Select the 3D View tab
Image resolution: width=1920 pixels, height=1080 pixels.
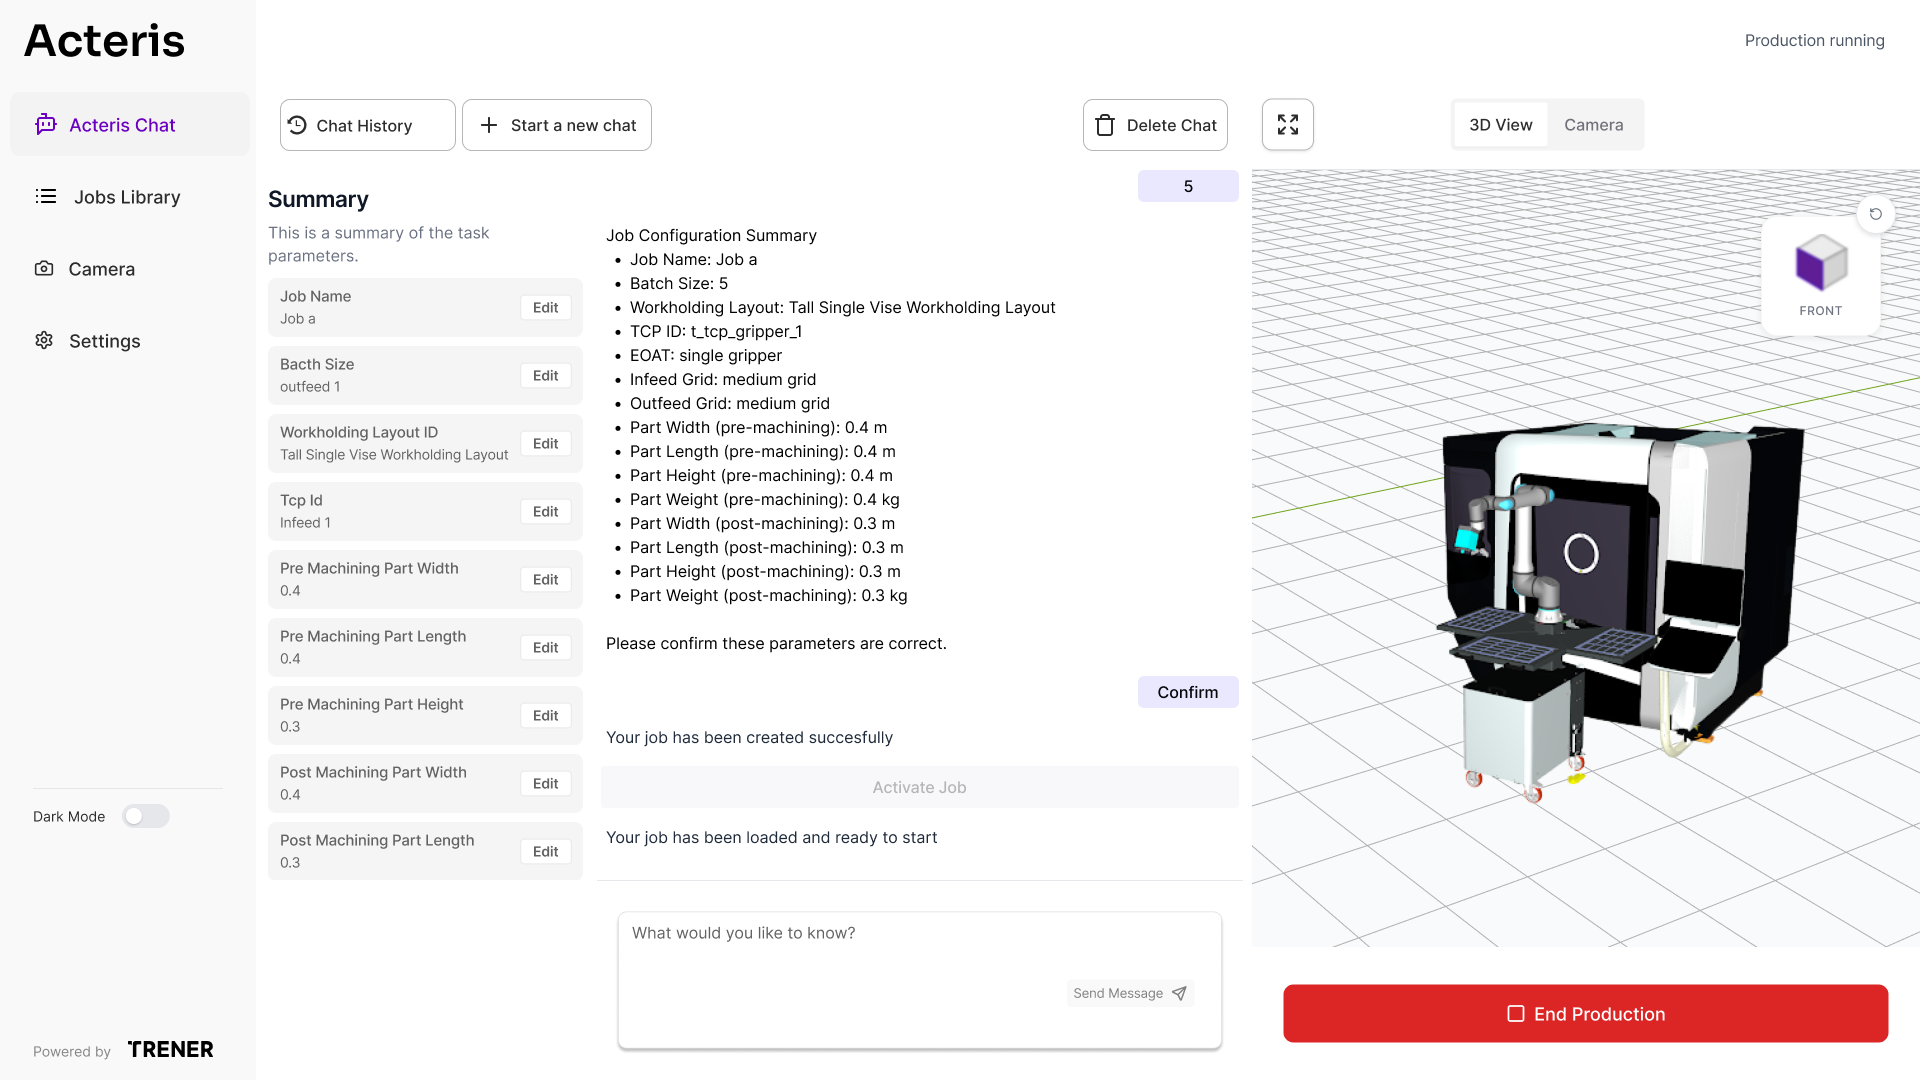(x=1499, y=124)
